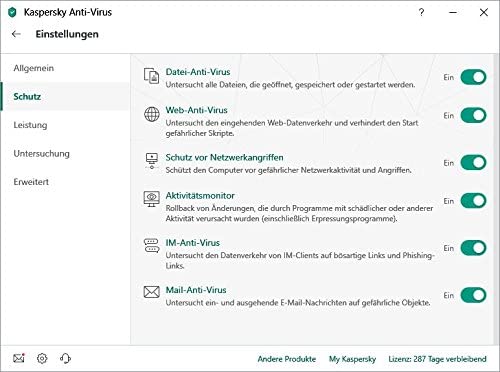Disable the Mail-Anti-Virus switch
The height and width of the screenshot is (372, 500).
click(473, 295)
